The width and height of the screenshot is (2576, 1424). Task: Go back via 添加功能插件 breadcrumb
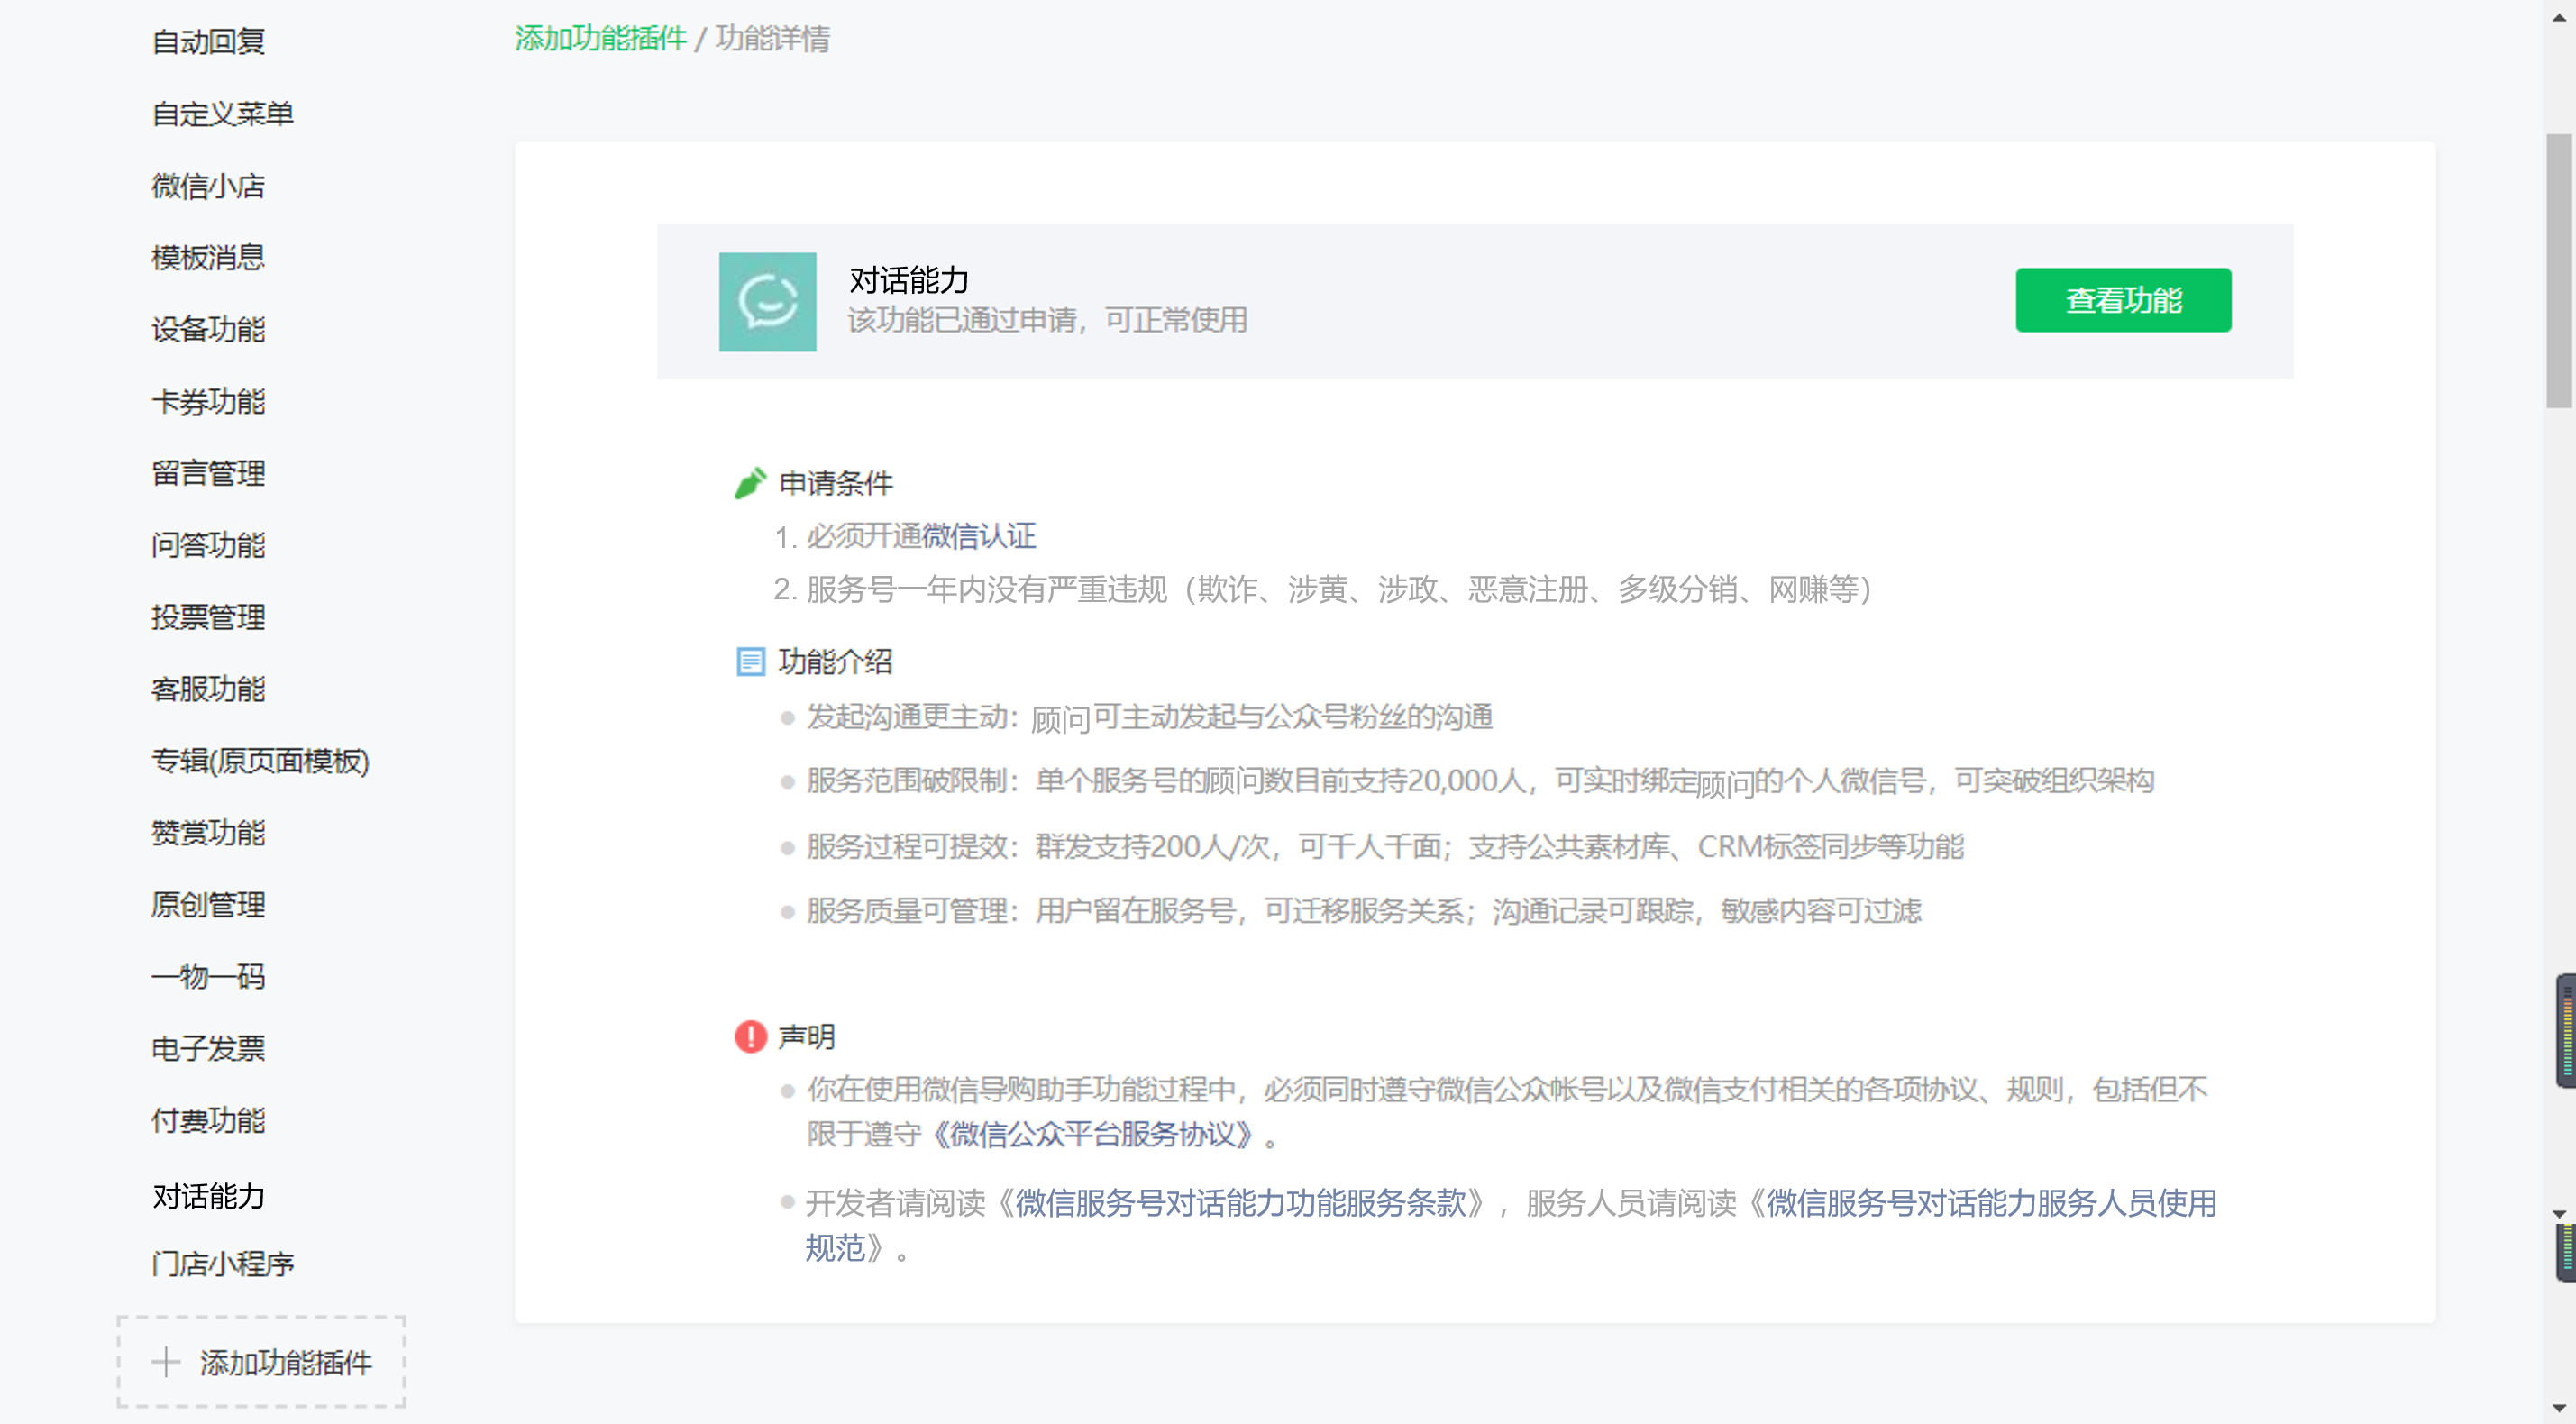[x=600, y=38]
